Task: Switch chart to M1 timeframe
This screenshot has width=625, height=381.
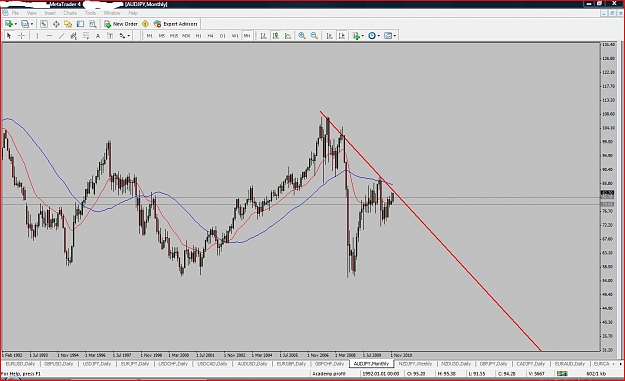Action: (x=149, y=36)
